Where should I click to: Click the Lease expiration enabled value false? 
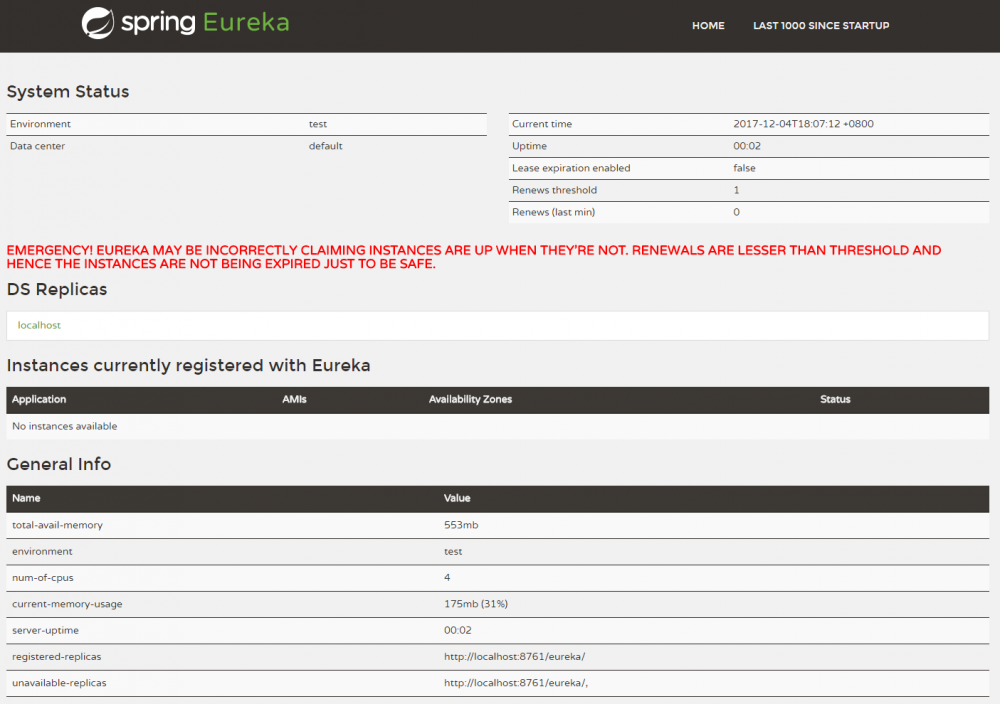744,168
